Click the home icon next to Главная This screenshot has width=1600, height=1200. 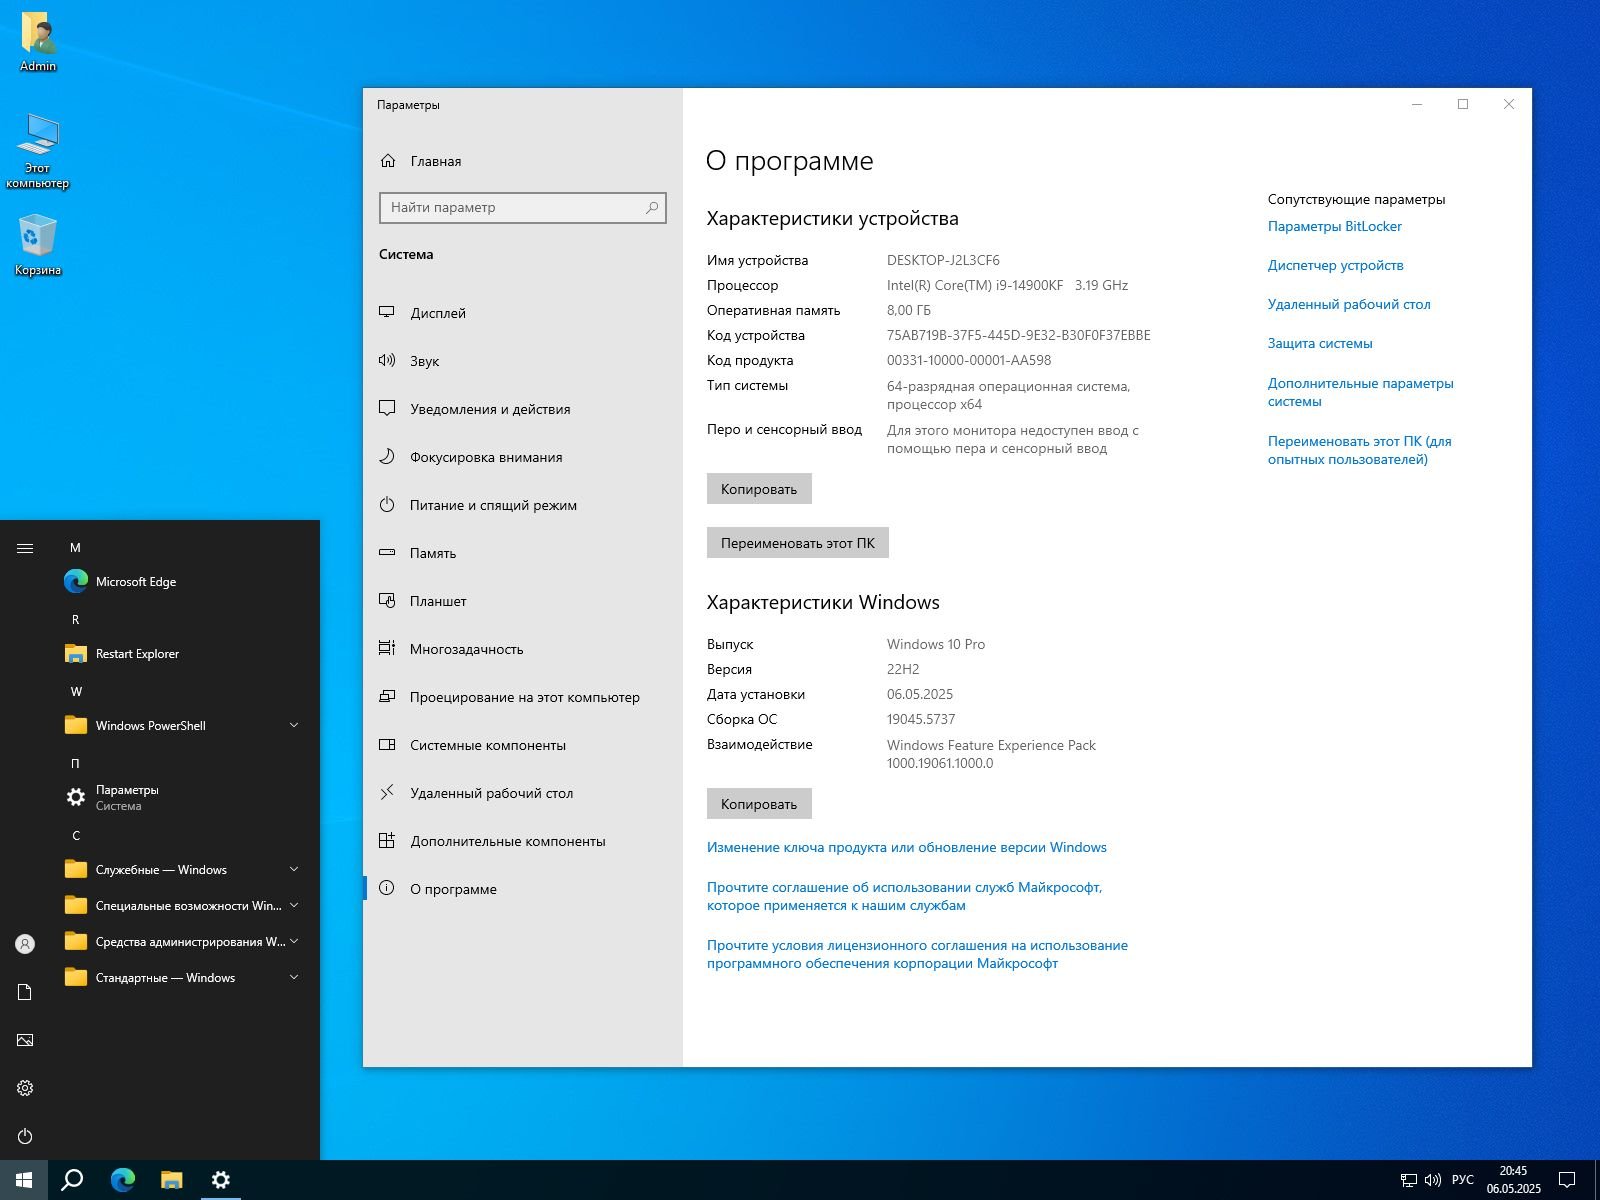pos(388,161)
